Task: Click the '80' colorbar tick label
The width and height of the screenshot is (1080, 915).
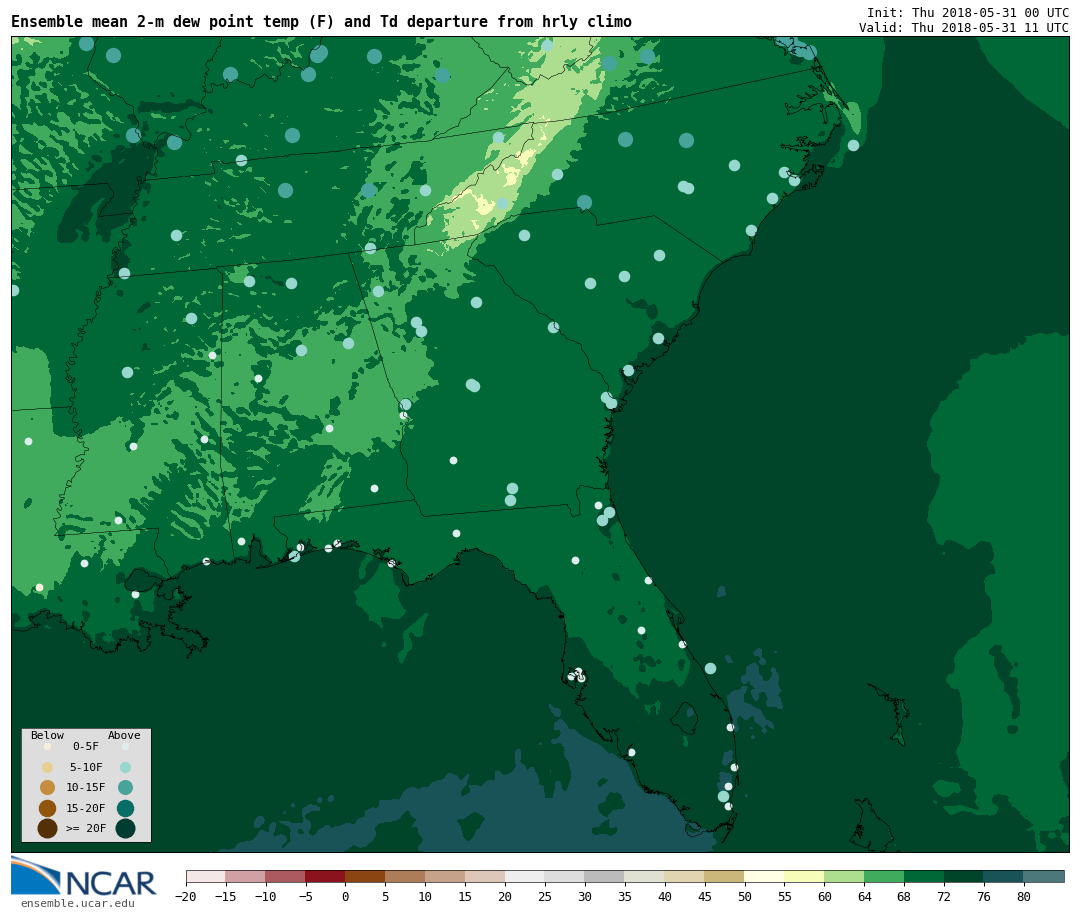Action: pyautogui.click(x=1025, y=896)
